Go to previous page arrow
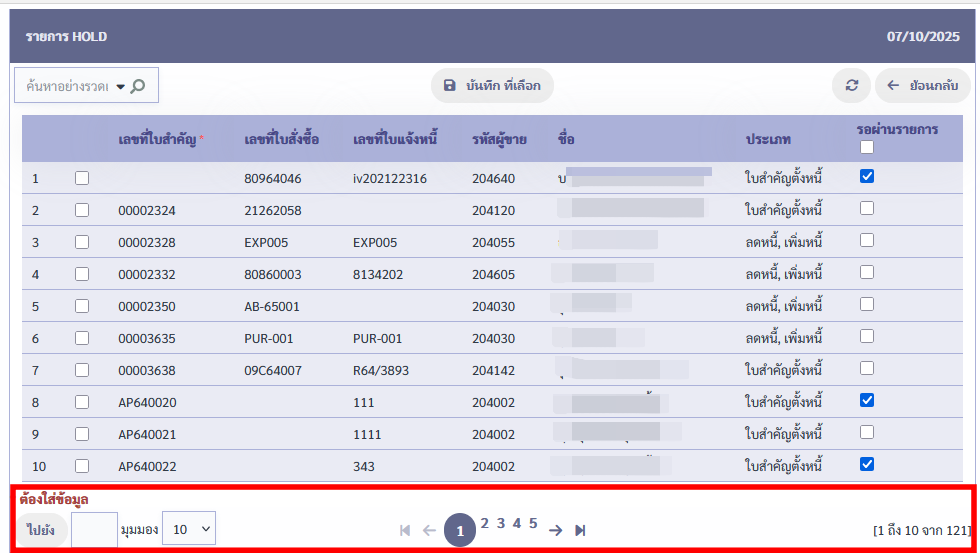This screenshot has width=980, height=553. pyautogui.click(x=429, y=530)
